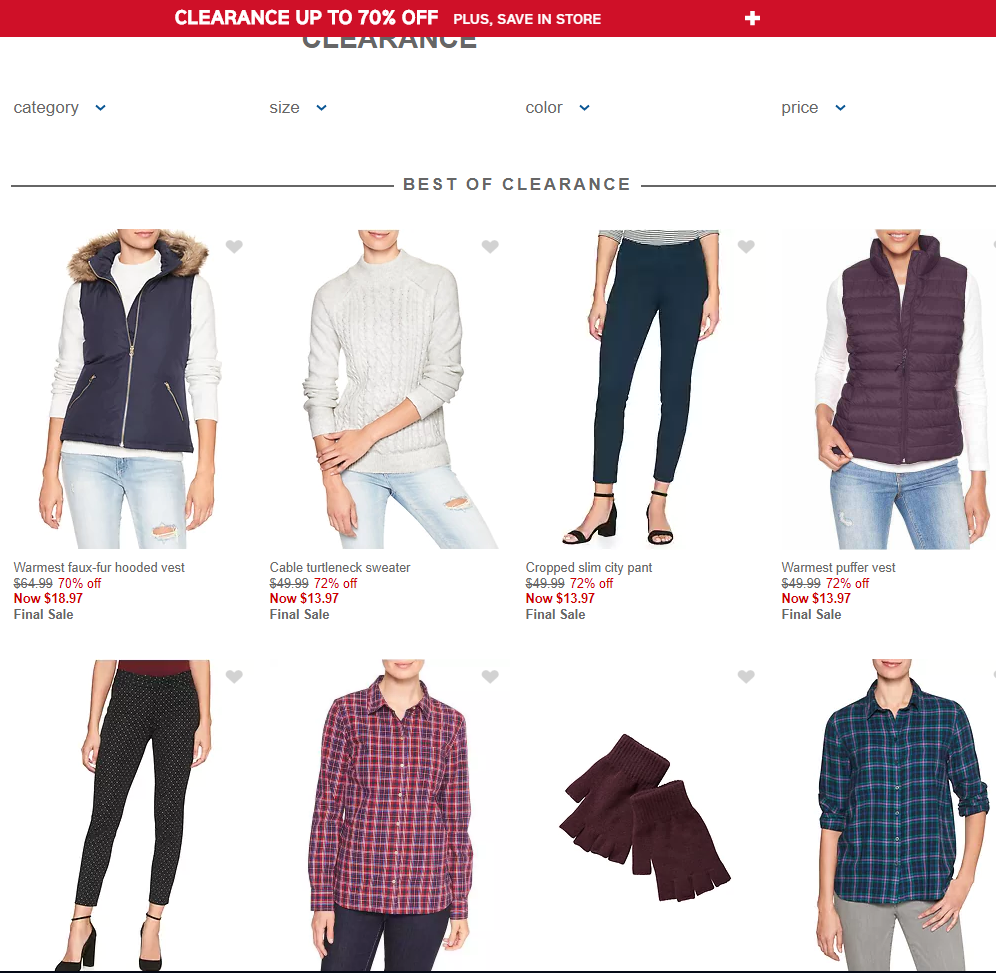996x973 pixels.
Task: Open the category filter dropdown
Action: (x=60, y=107)
